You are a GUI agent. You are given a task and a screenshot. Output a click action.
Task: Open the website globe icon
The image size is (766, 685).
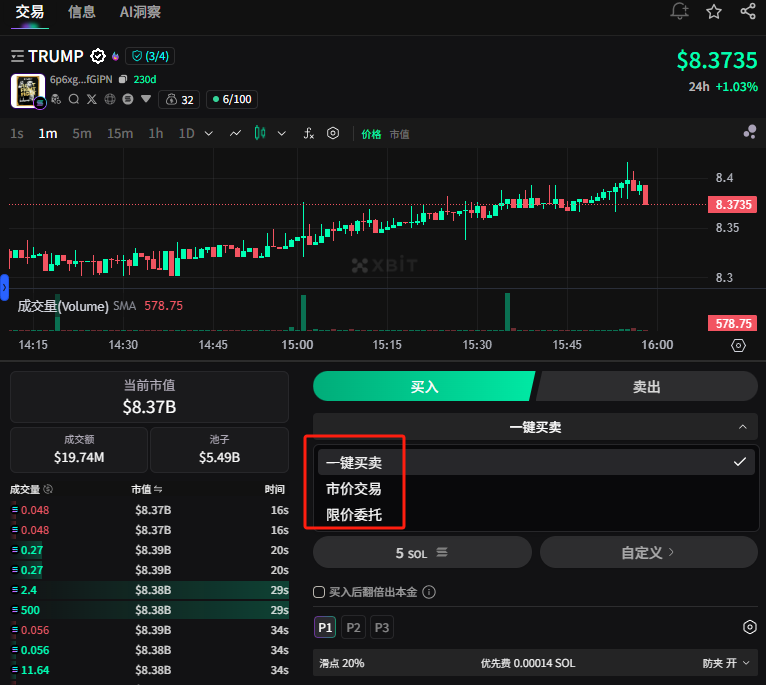[x=110, y=99]
